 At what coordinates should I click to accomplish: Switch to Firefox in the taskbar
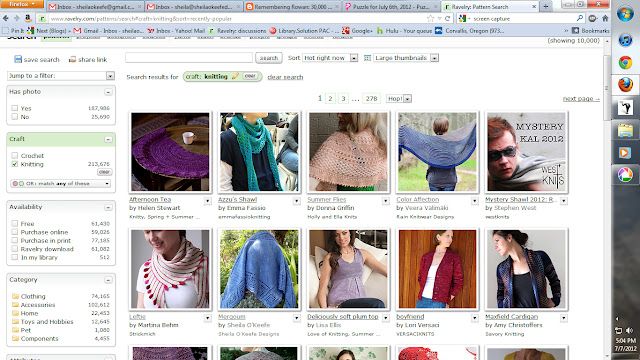click(x=625, y=85)
